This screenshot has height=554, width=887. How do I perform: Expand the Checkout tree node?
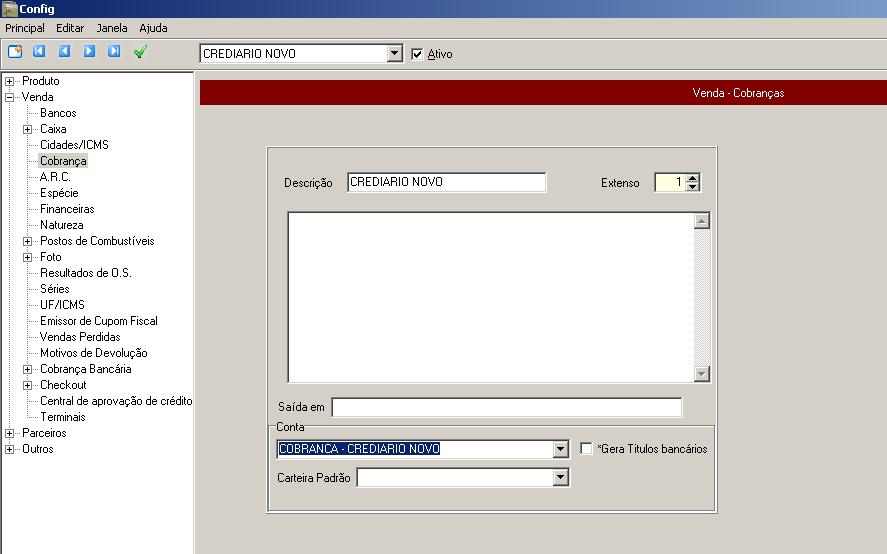pos(27,385)
